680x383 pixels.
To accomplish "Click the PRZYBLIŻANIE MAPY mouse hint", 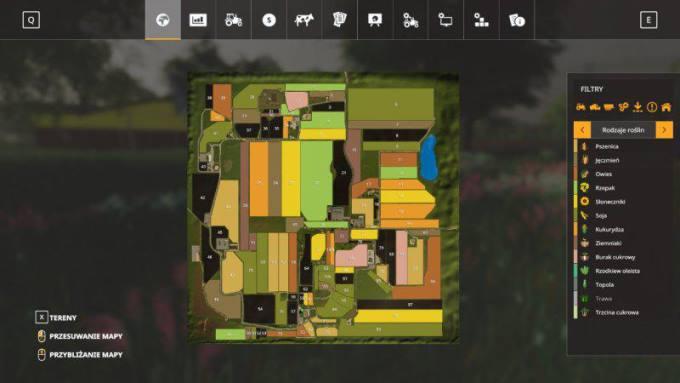I will 80,355.
